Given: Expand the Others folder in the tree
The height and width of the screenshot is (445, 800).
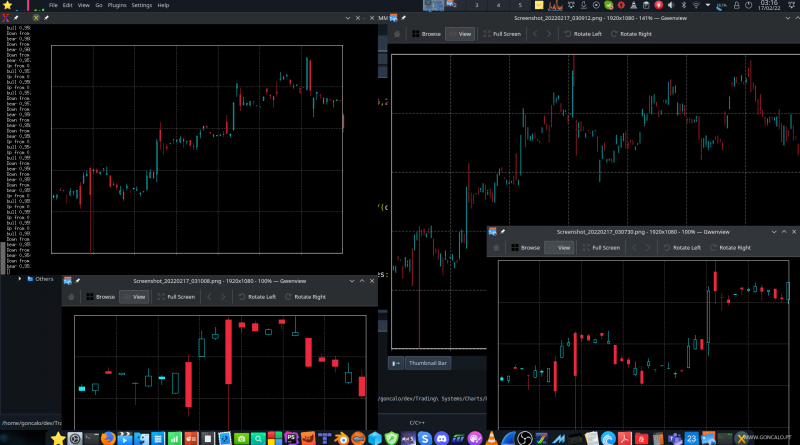Looking at the screenshot, I should pyautogui.click(x=19, y=278).
